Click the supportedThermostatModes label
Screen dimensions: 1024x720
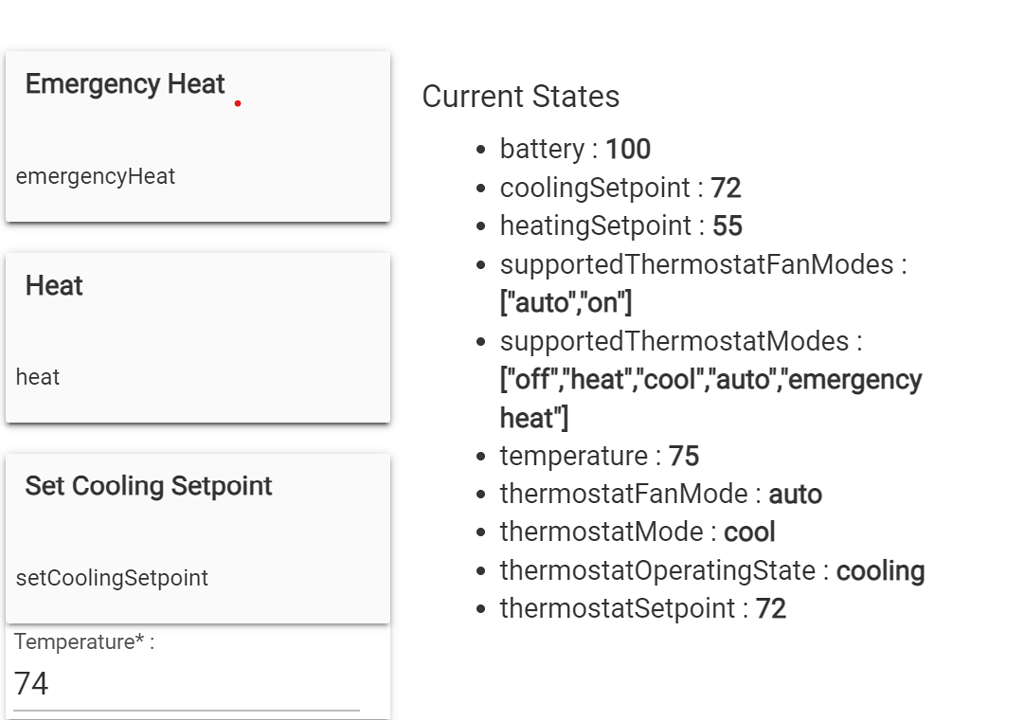point(680,341)
